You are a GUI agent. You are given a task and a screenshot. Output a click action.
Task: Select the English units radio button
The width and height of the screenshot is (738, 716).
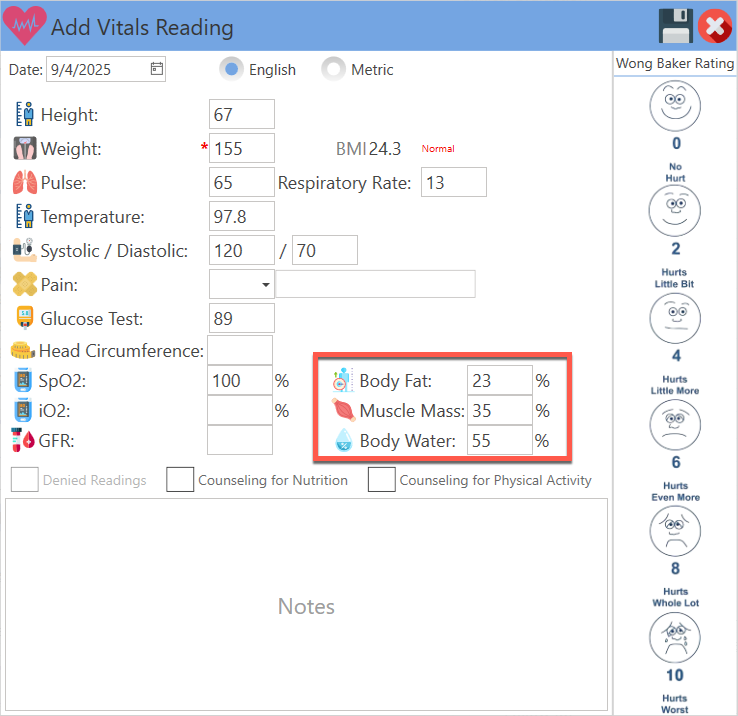coord(231,69)
